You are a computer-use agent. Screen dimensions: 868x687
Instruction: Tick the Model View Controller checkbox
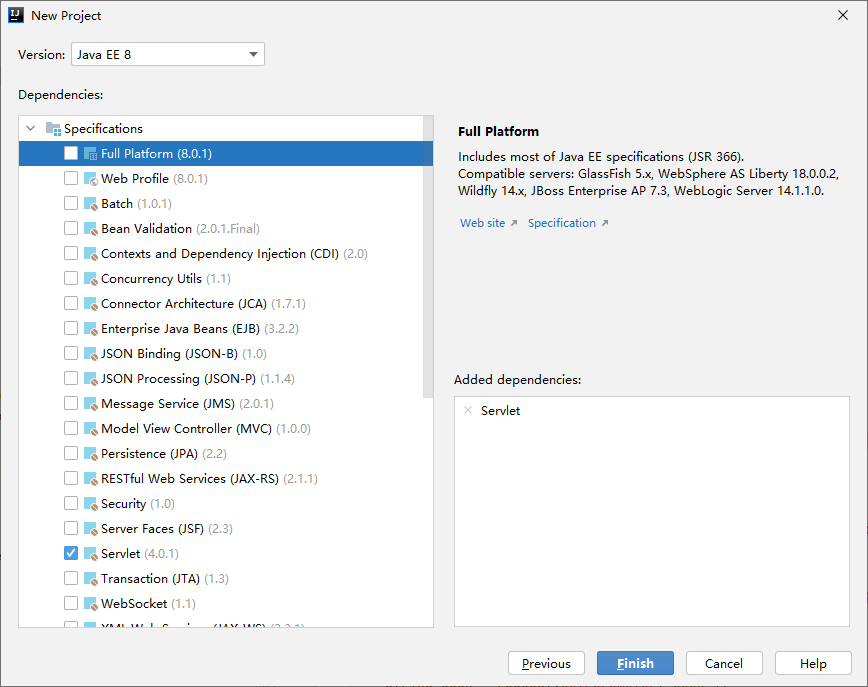71,428
